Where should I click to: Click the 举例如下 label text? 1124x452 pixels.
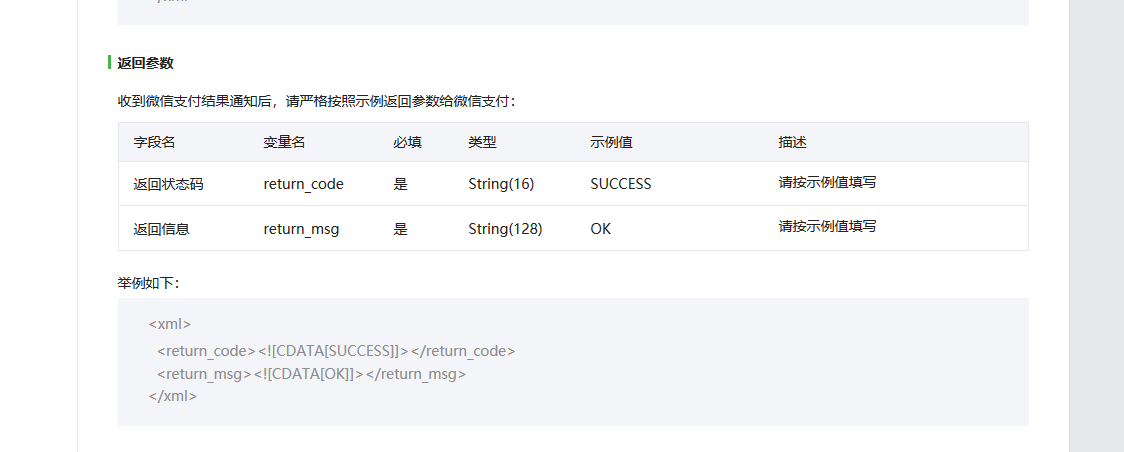click(x=148, y=283)
